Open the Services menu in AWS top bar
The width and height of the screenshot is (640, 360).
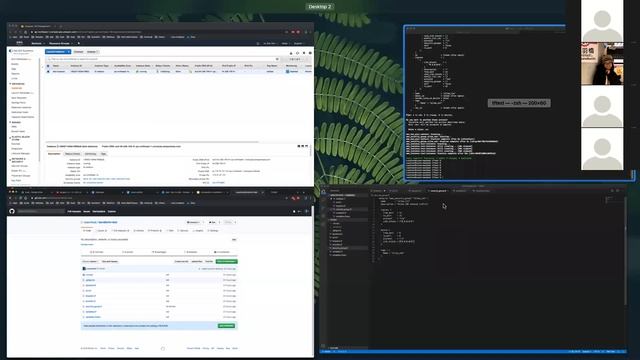[37, 43]
